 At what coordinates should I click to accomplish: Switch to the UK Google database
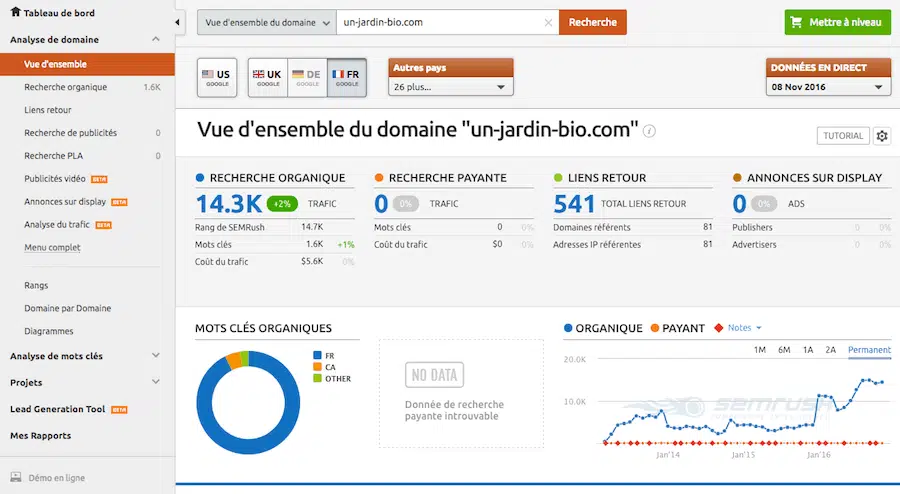[x=267, y=77]
